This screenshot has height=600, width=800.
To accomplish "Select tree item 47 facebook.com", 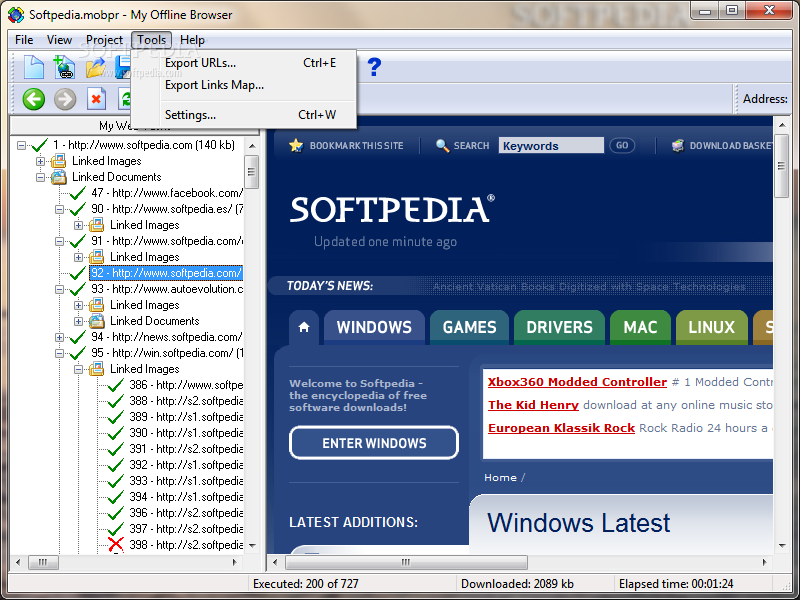I will click(167, 193).
